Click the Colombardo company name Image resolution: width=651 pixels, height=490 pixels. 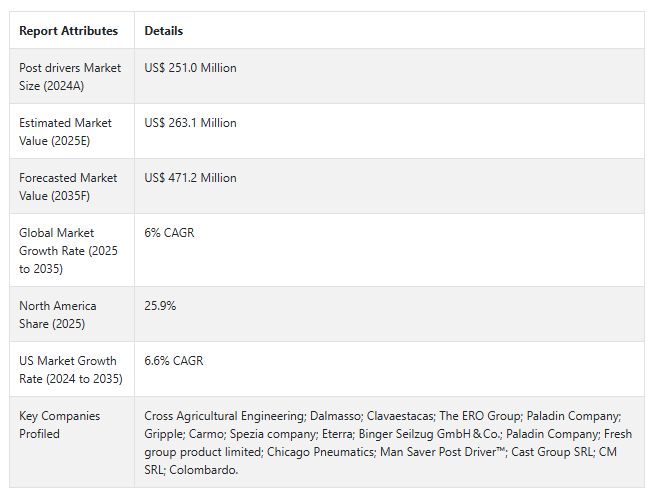coord(203,470)
